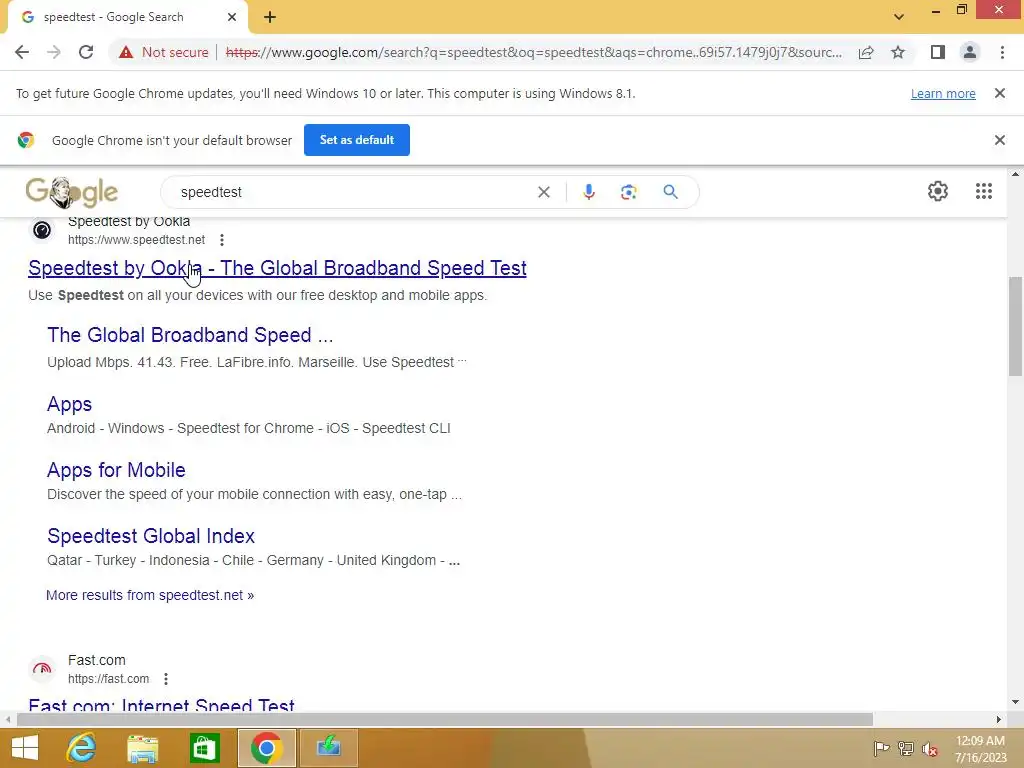Image resolution: width=1024 pixels, height=768 pixels.
Task: Submit search with the magnifier icon
Action: coord(670,192)
